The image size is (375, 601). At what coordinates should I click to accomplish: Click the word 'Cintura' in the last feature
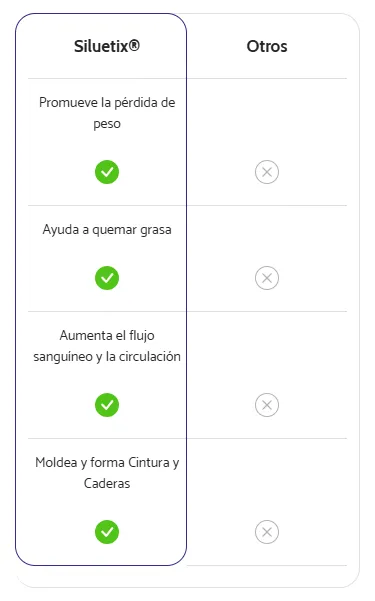[149, 462]
